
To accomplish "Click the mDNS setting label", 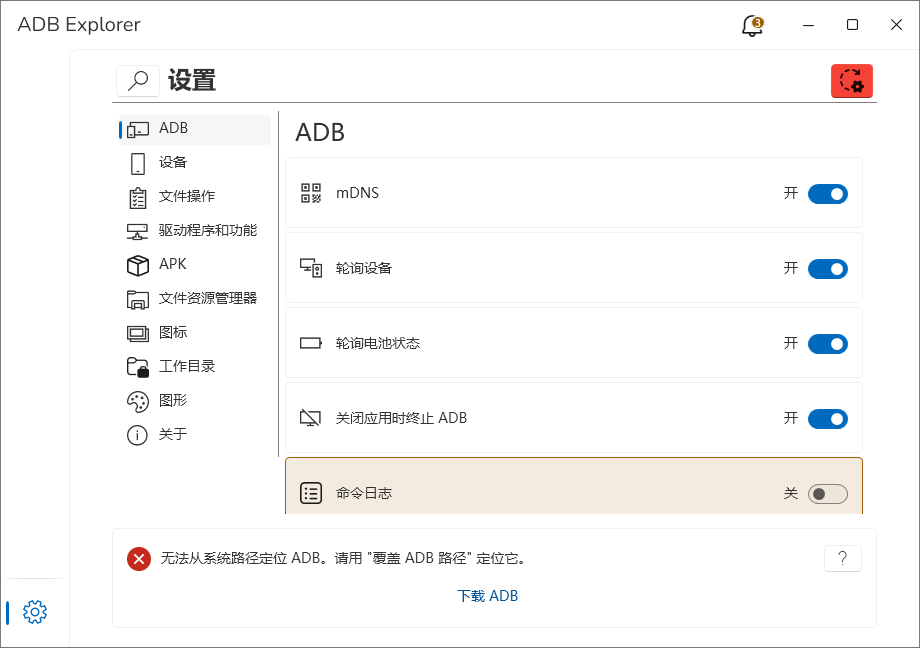I will [x=357, y=193].
